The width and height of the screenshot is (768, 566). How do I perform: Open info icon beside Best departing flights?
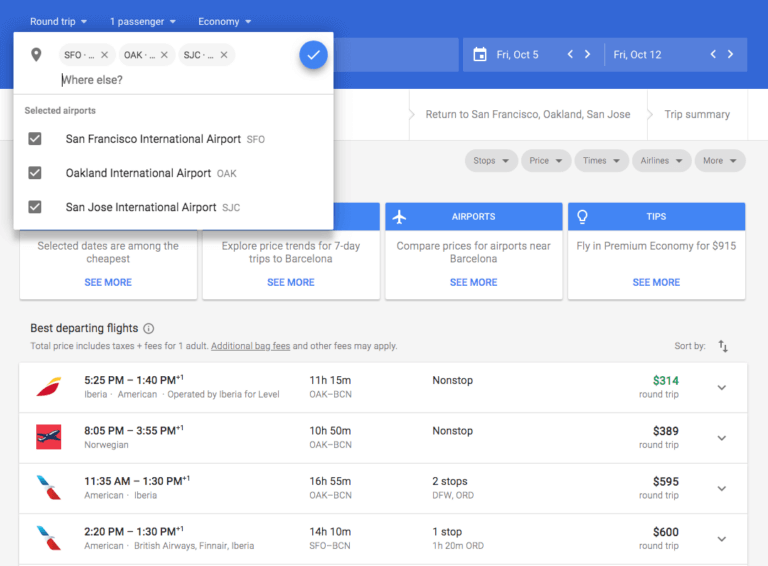tap(148, 329)
